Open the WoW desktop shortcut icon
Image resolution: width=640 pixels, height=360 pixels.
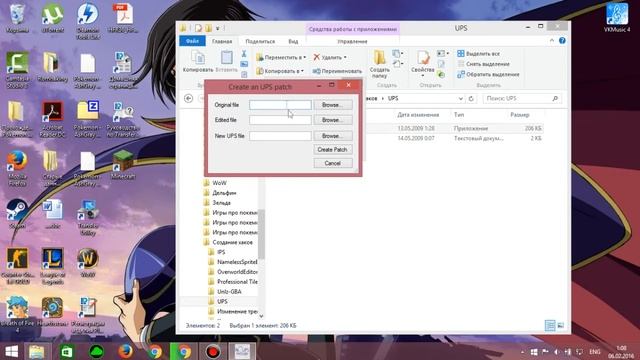tap(88, 263)
